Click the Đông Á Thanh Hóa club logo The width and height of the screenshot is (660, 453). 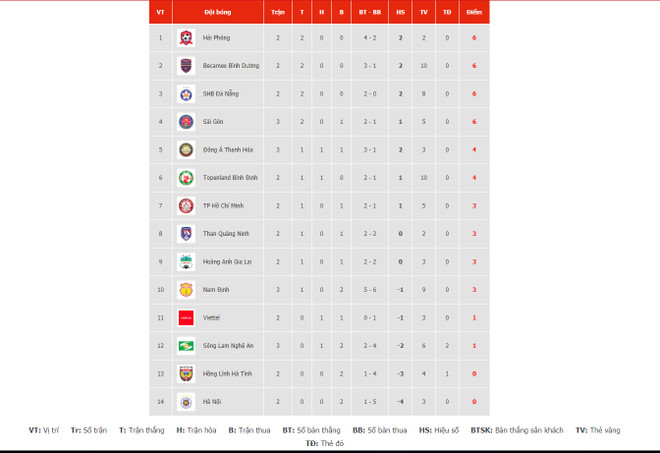click(185, 150)
